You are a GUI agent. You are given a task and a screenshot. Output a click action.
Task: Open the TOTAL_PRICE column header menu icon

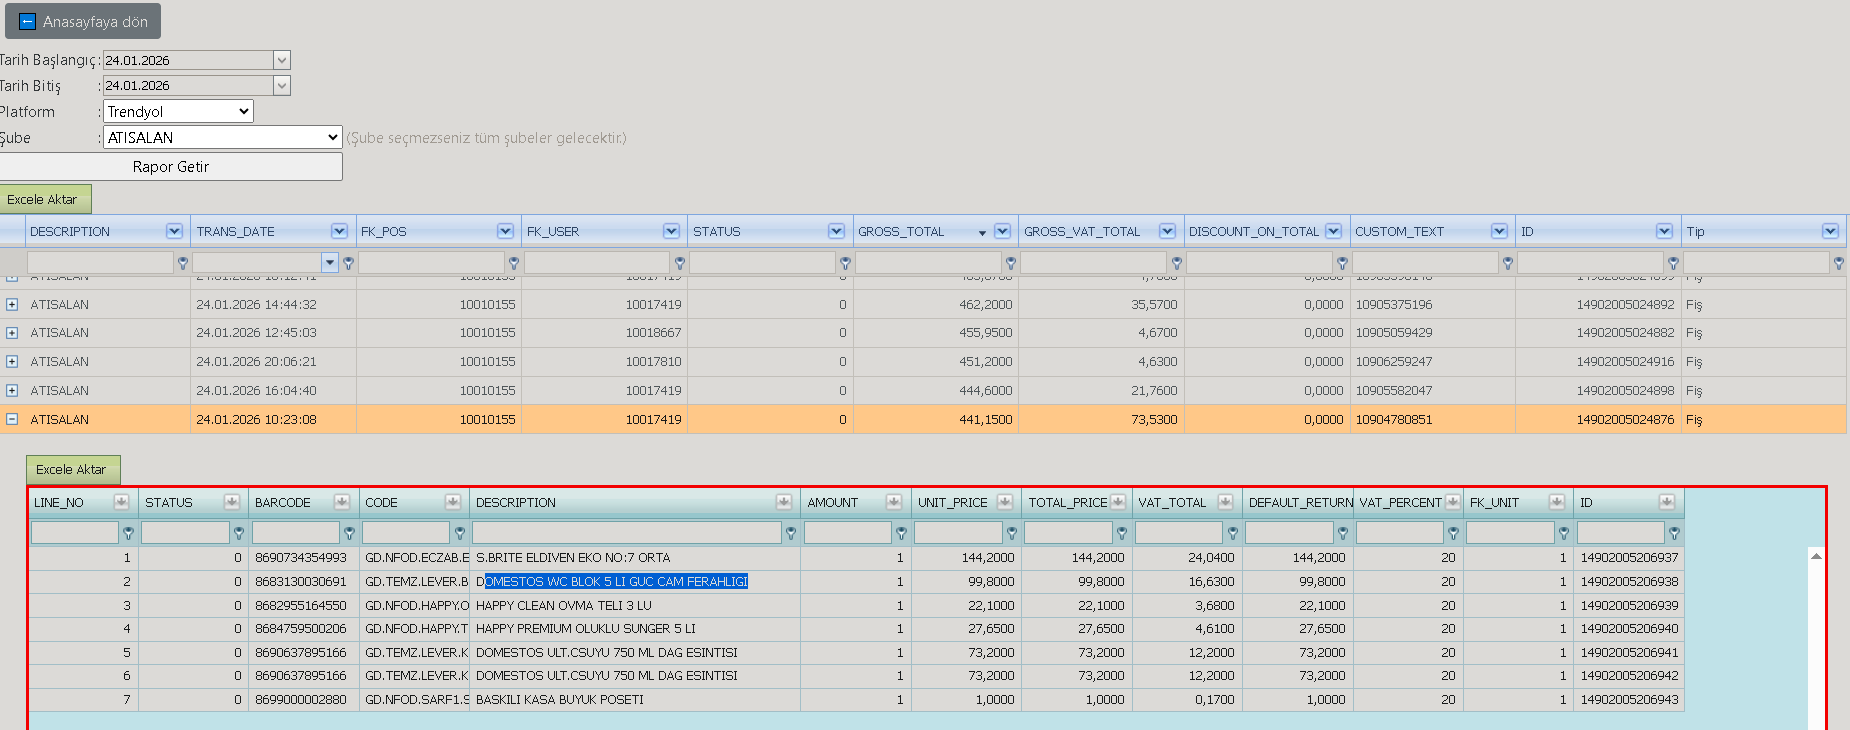pyautogui.click(x=1117, y=502)
